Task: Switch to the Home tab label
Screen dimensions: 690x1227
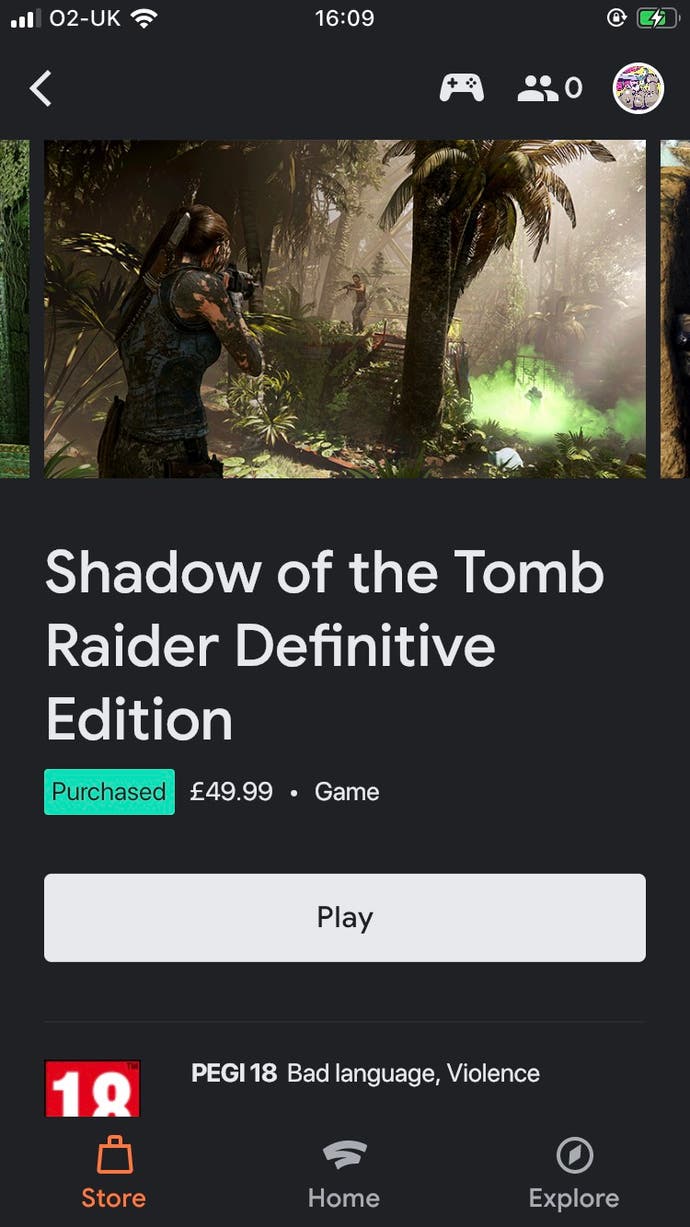Action: click(x=344, y=1198)
